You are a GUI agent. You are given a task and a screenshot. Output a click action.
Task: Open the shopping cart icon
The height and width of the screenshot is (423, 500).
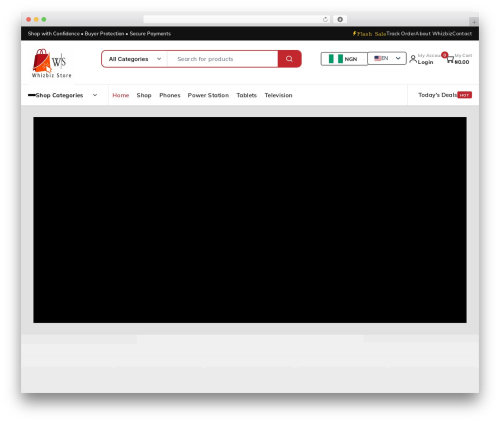click(x=450, y=60)
